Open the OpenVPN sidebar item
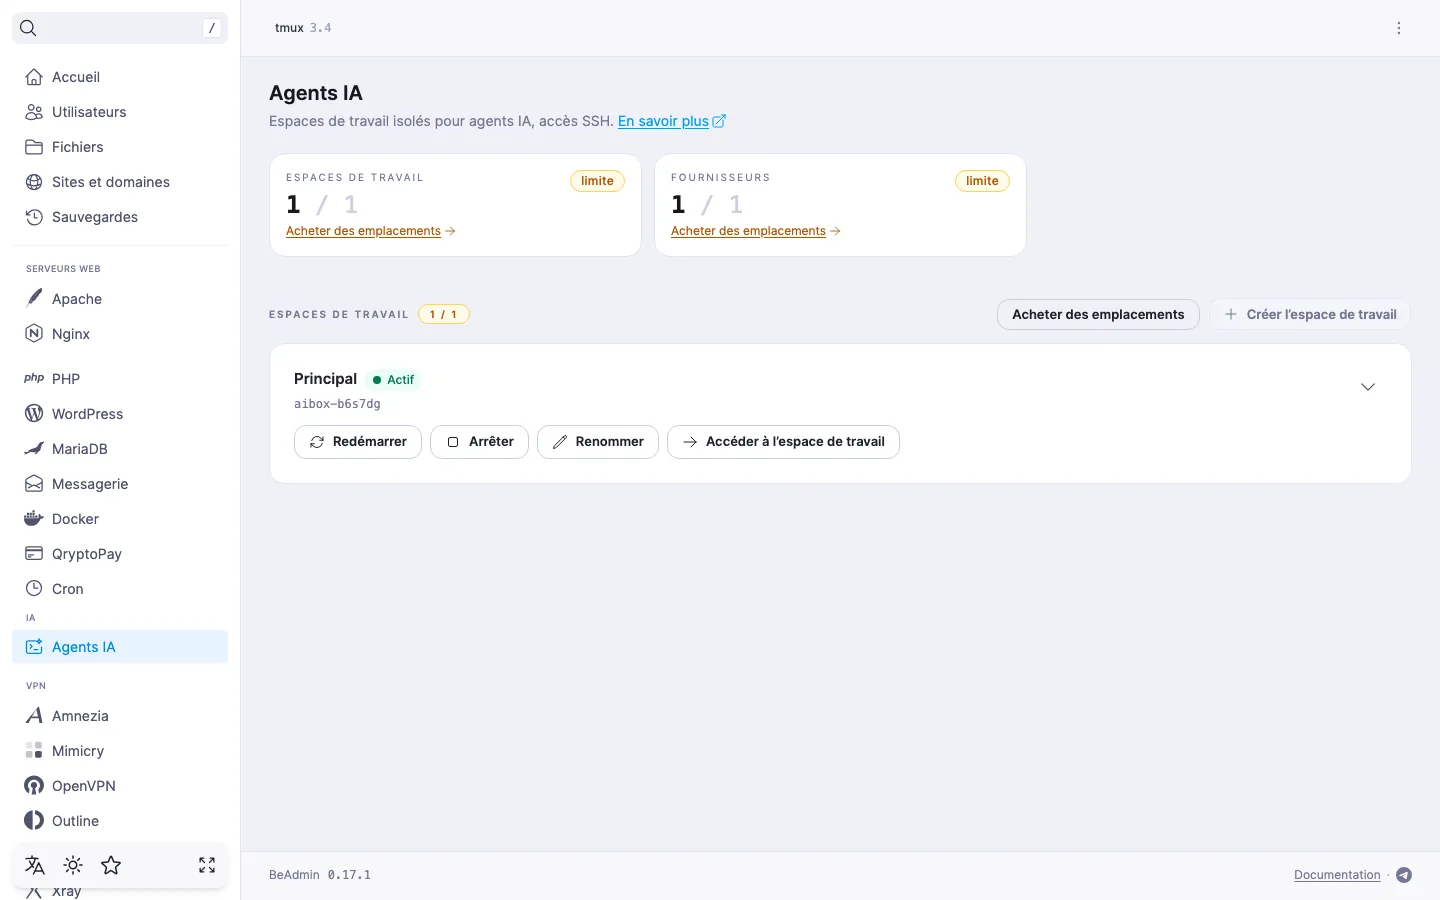Viewport: 1440px width, 900px height. [120, 786]
